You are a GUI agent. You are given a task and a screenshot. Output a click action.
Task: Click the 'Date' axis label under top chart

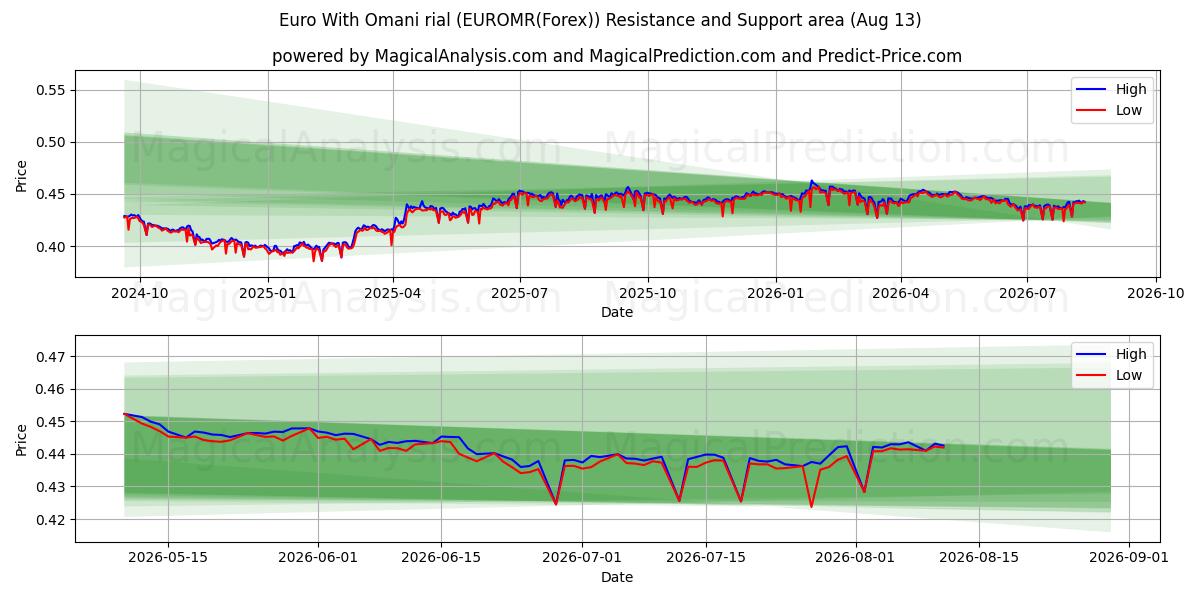617,312
